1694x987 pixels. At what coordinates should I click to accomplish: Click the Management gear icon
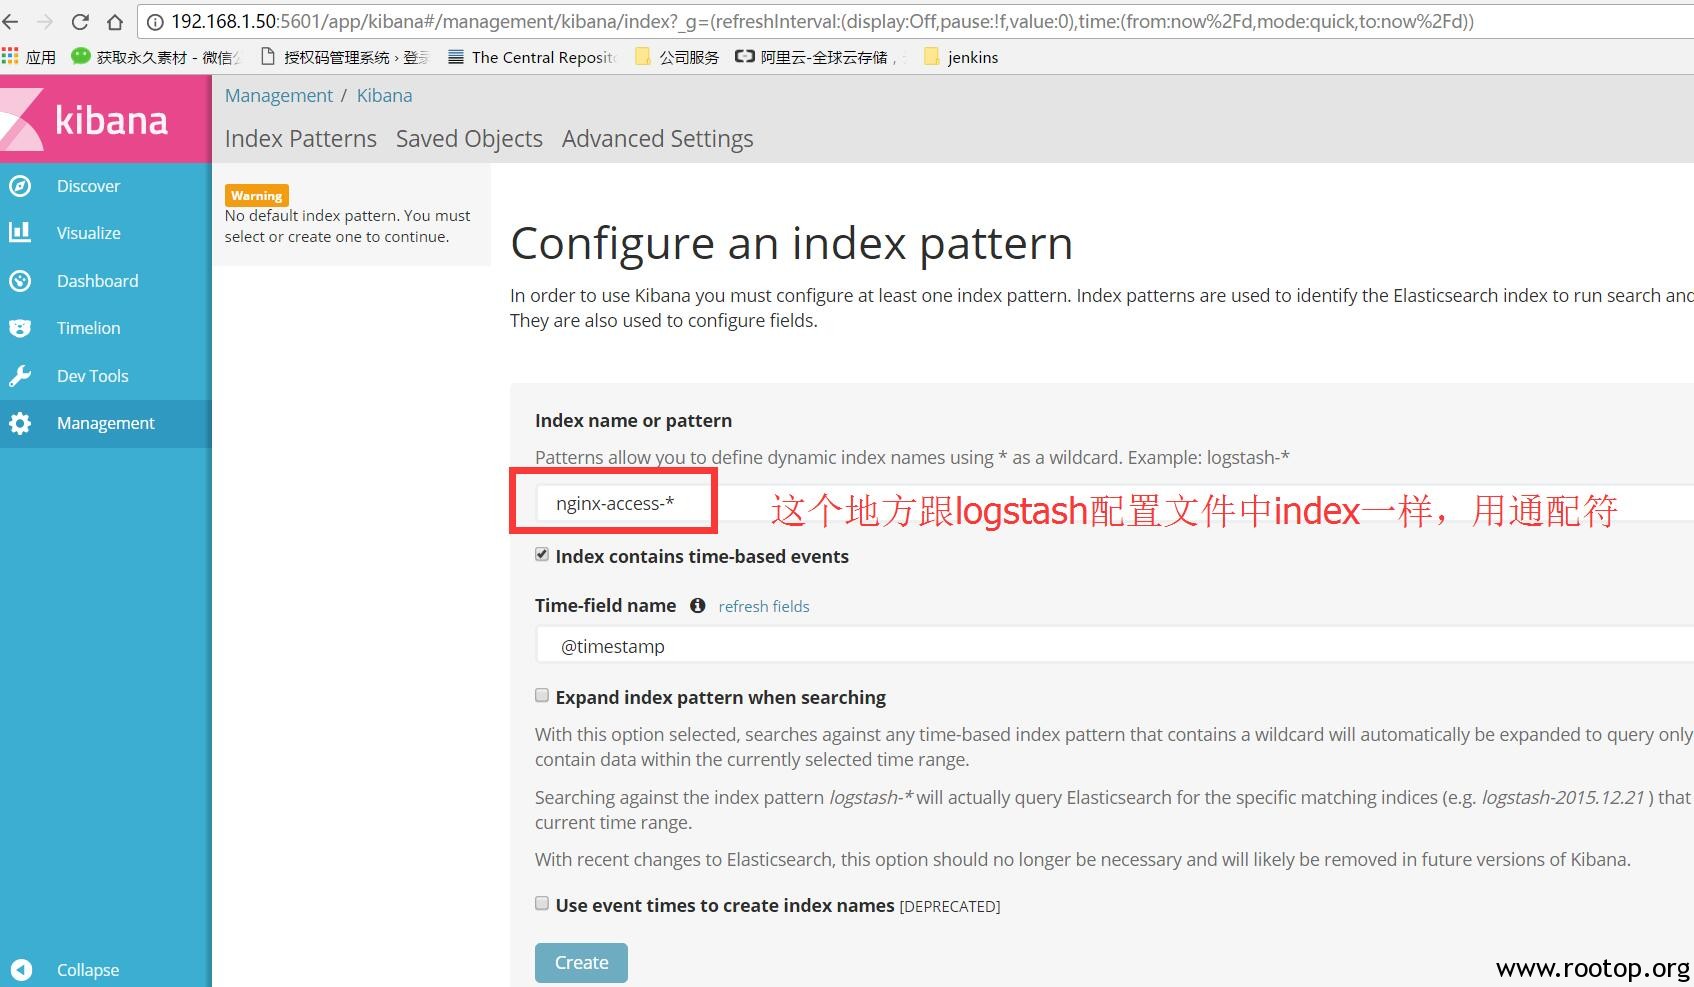(x=20, y=423)
